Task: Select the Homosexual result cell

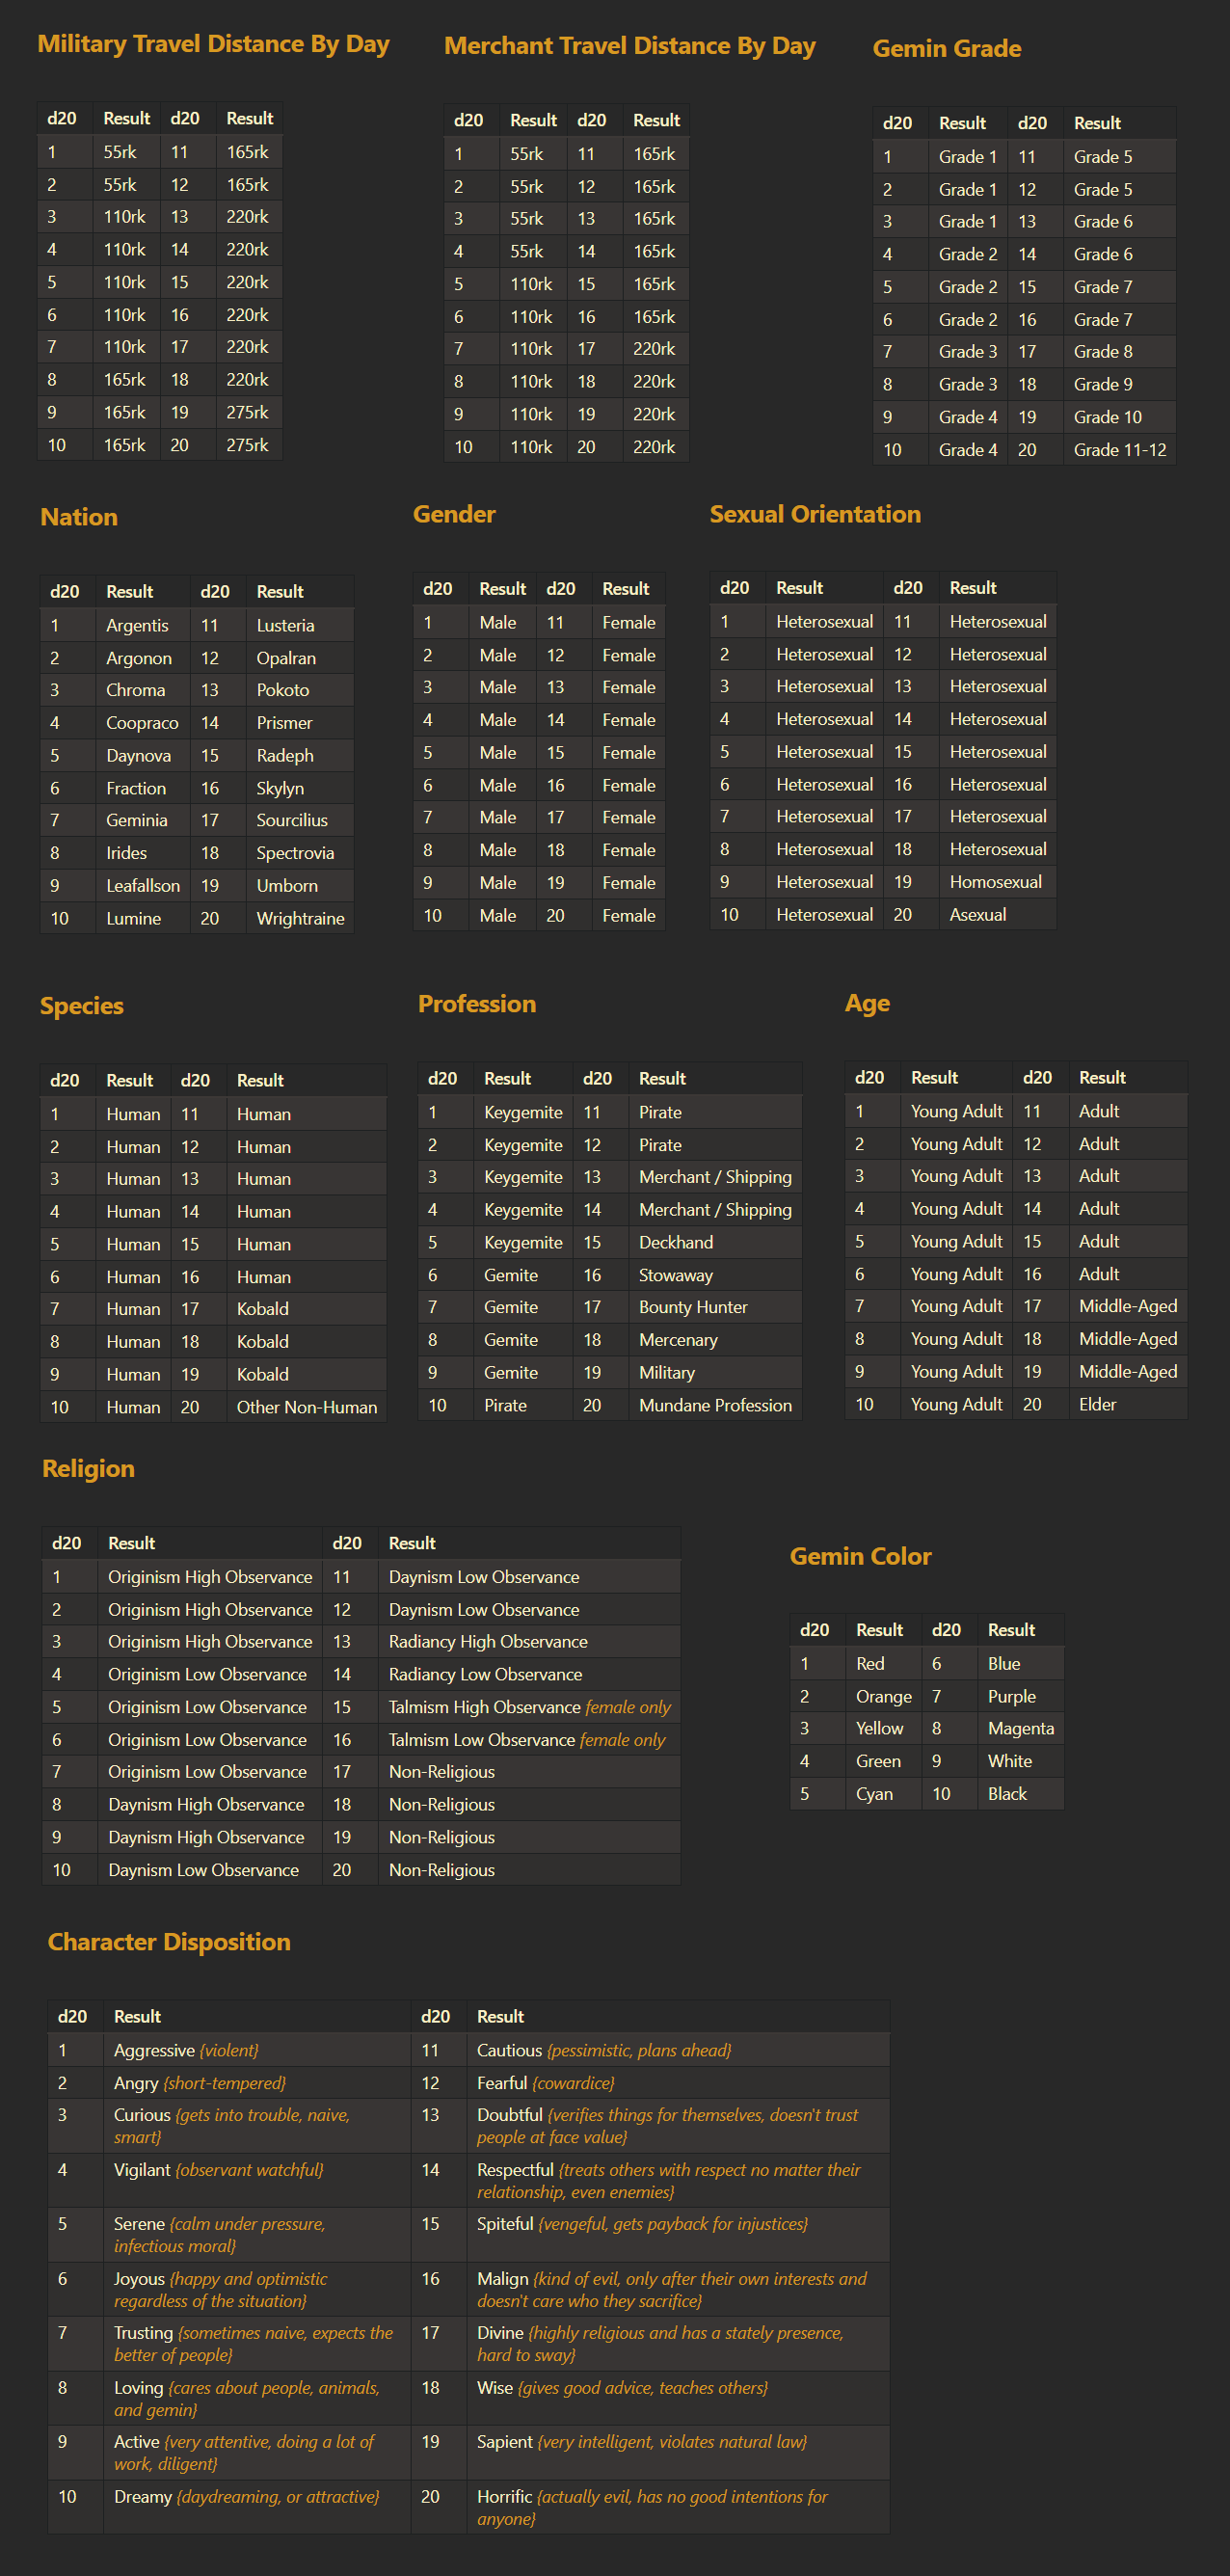Action: (997, 882)
